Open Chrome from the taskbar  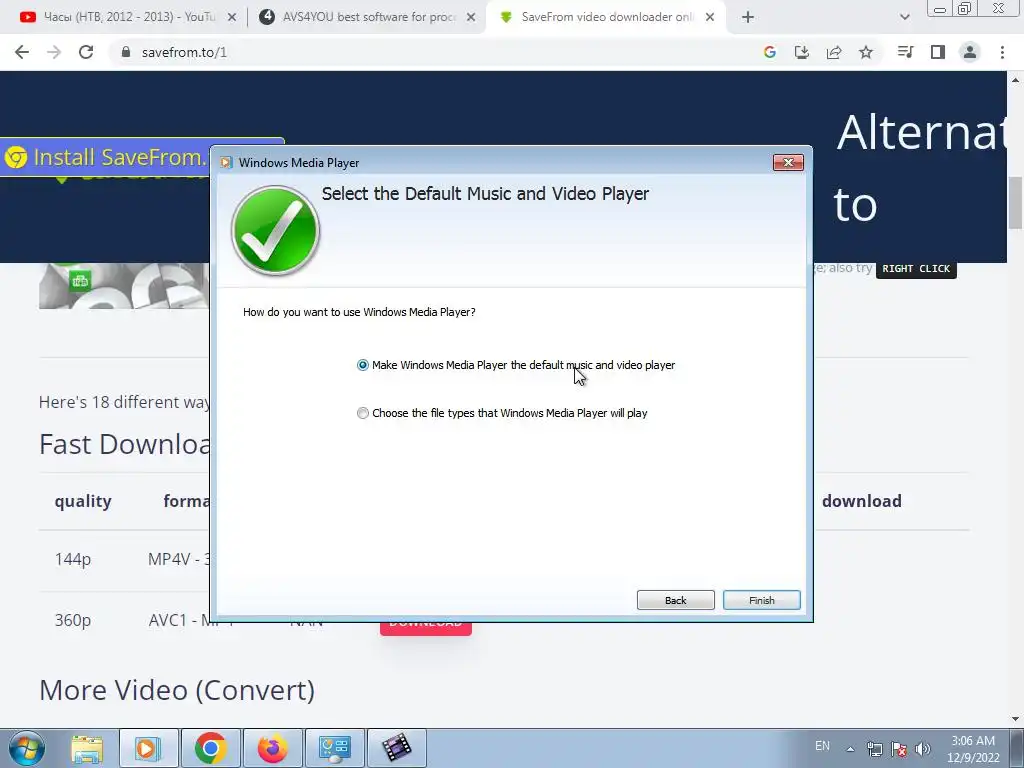point(210,748)
